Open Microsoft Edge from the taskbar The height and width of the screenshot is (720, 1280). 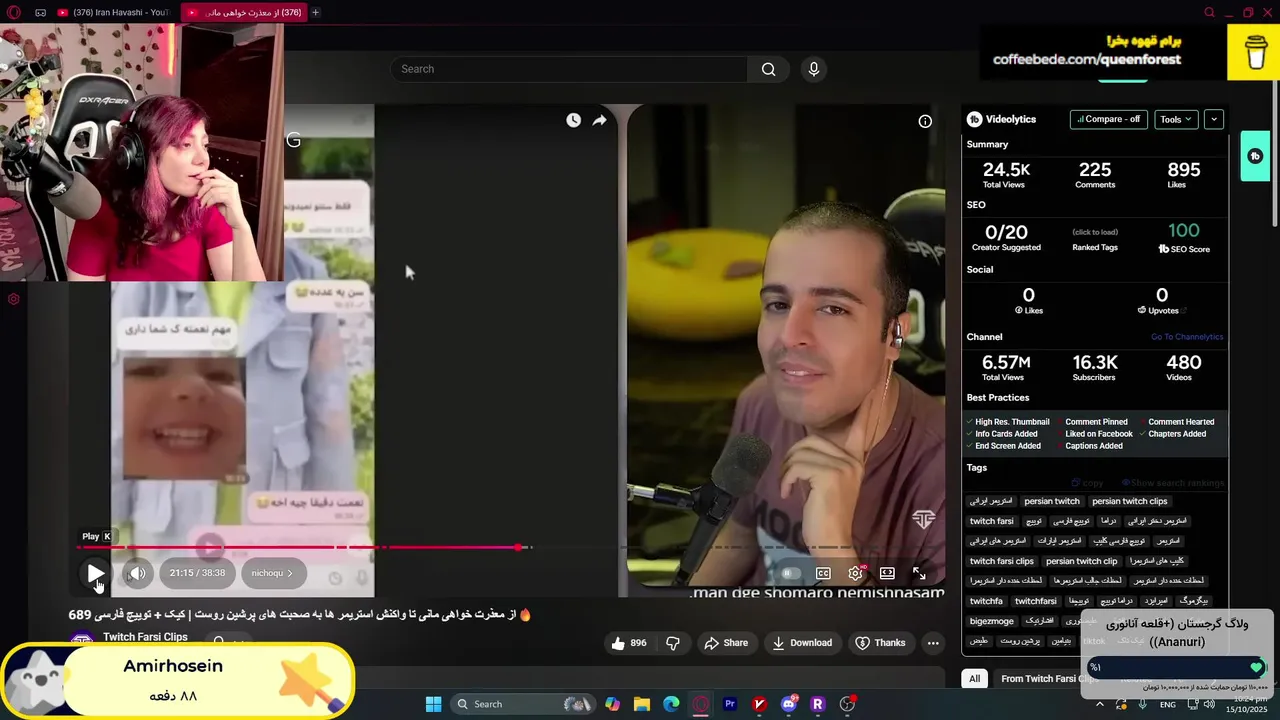point(671,704)
